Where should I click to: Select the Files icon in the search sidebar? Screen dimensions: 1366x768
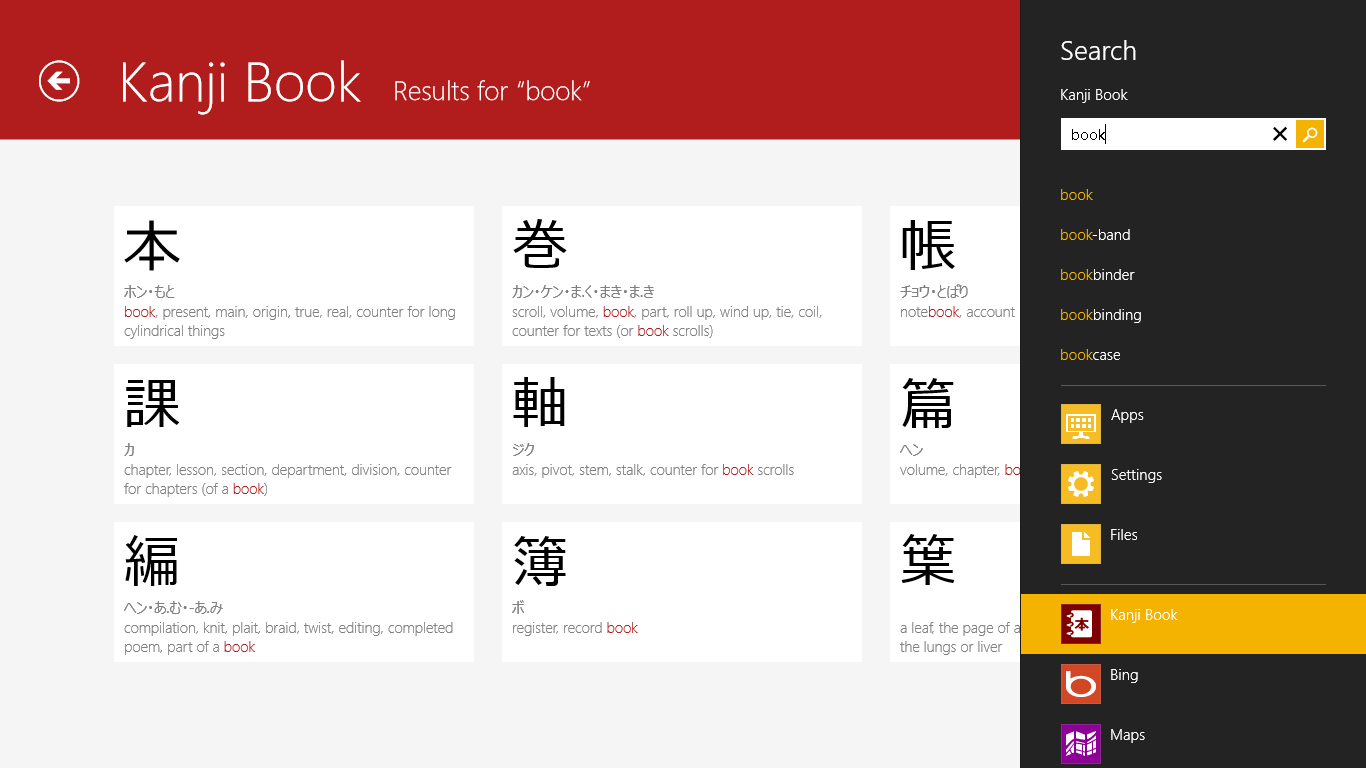click(x=1081, y=544)
